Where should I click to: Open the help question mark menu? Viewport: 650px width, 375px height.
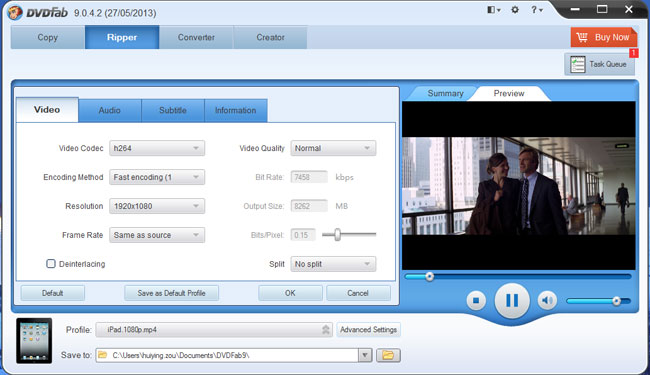pos(536,10)
